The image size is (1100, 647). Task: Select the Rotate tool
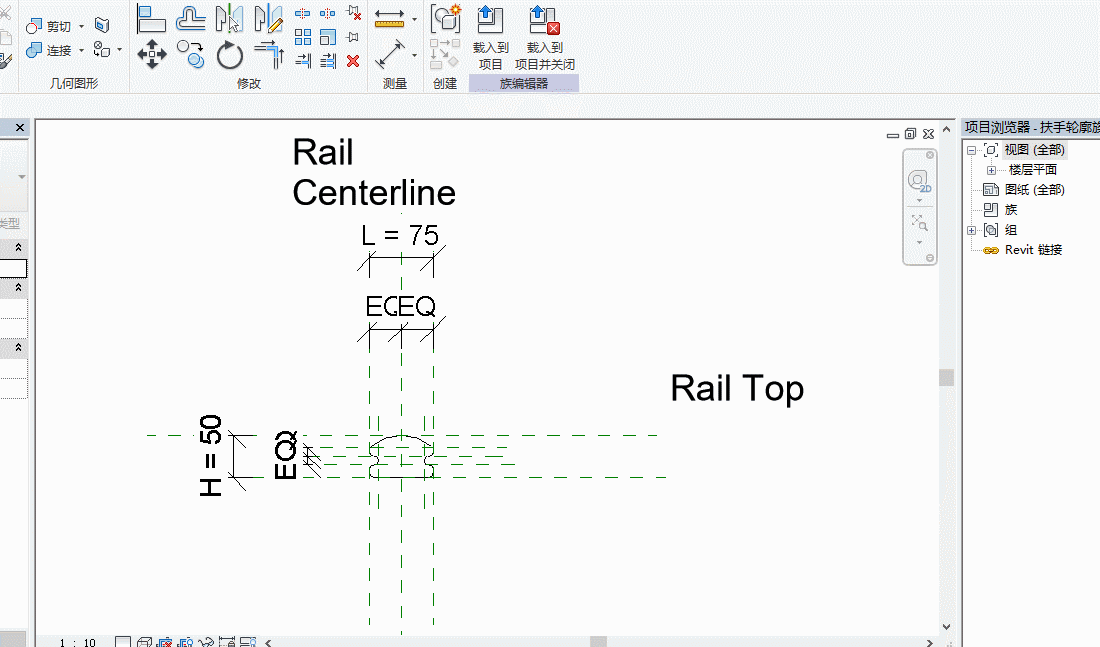point(229,55)
